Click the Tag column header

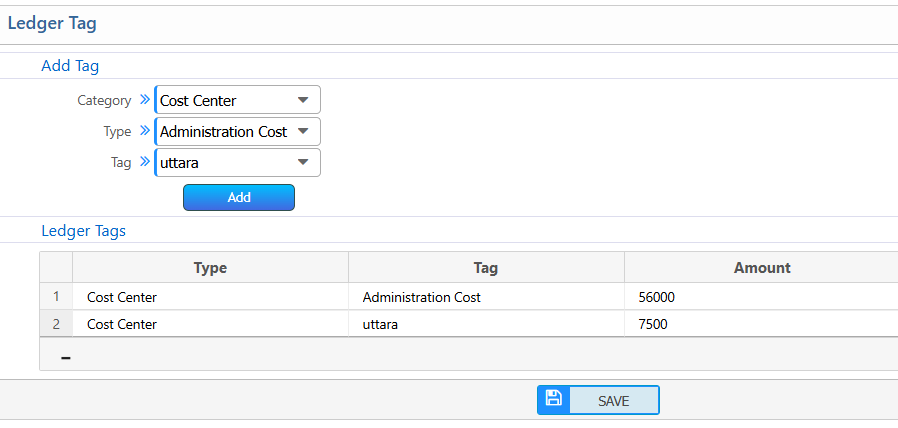486,268
